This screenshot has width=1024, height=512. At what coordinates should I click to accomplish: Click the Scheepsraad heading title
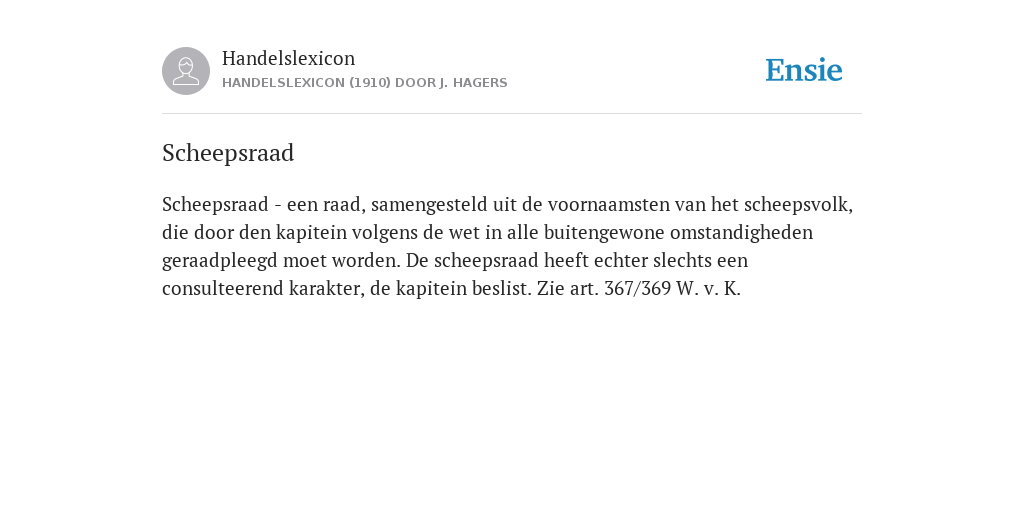pyautogui.click(x=228, y=153)
